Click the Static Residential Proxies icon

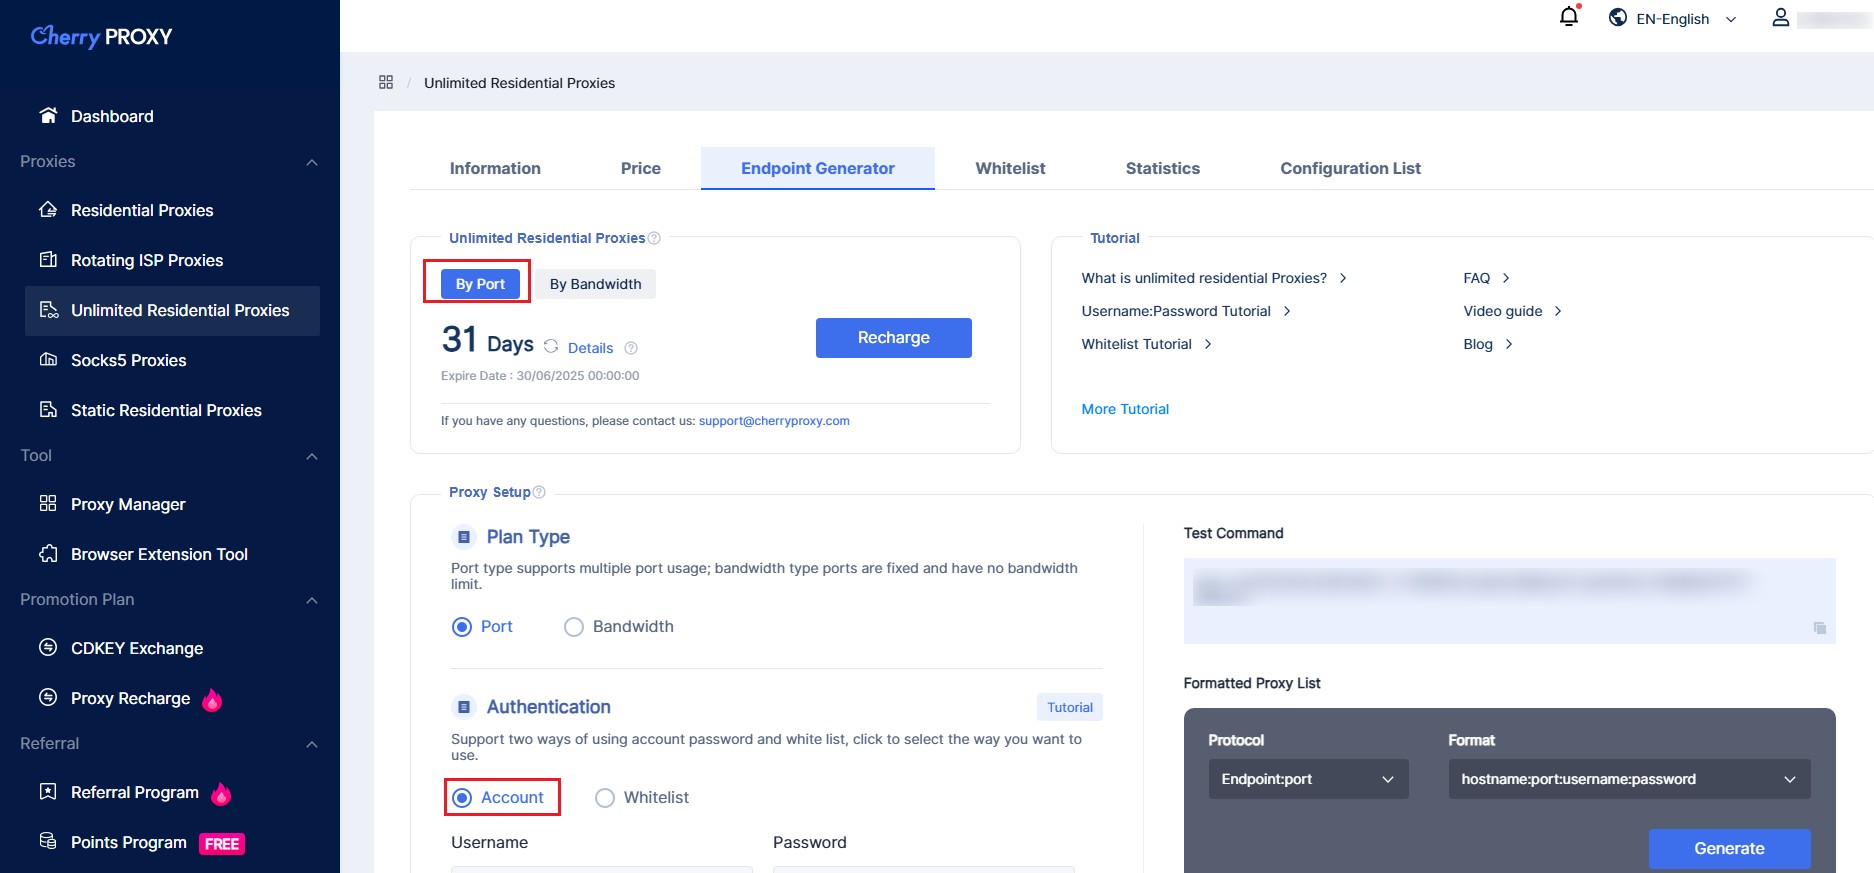(48, 409)
